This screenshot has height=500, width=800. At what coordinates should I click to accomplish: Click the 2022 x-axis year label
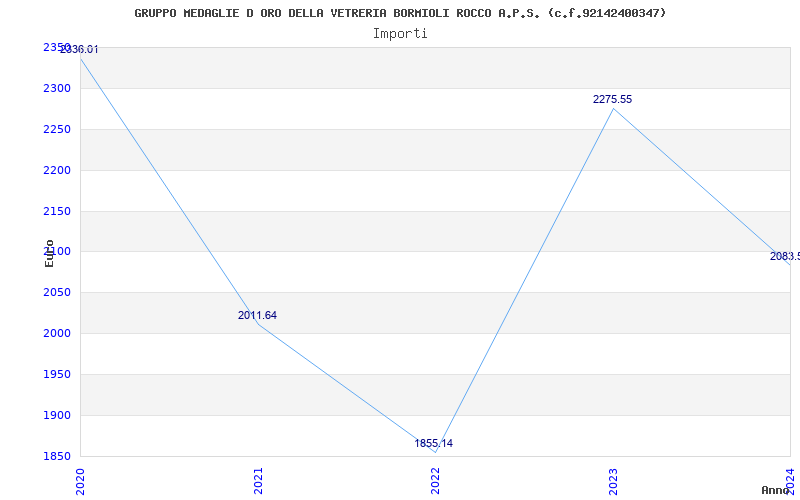[435, 481]
